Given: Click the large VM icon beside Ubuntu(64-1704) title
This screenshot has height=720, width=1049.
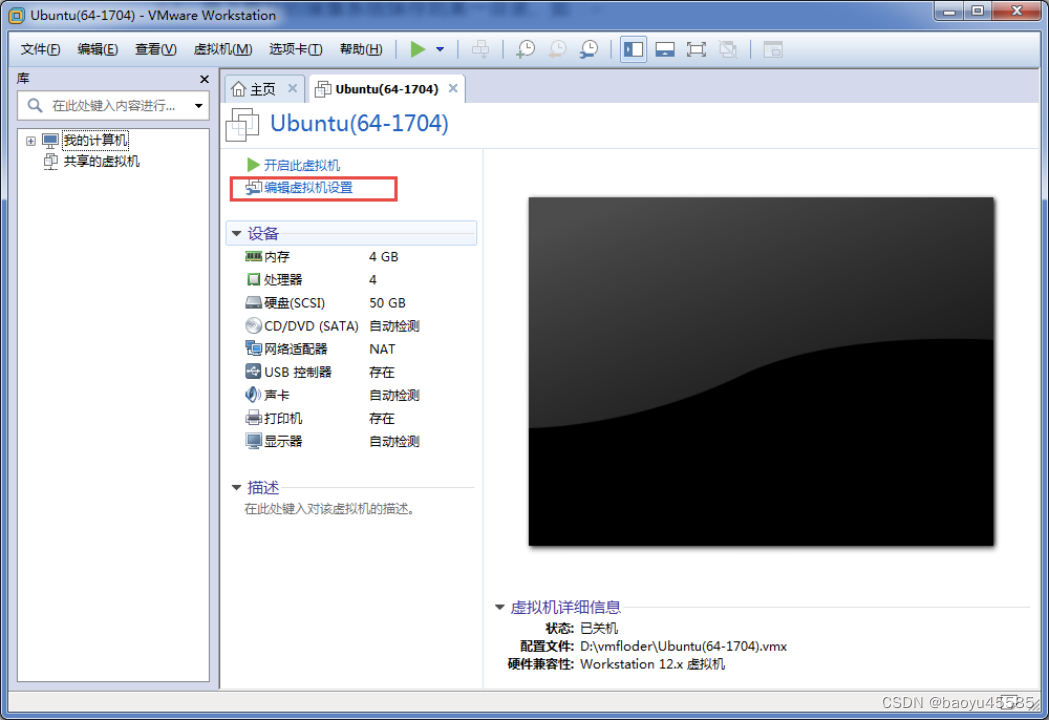Looking at the screenshot, I should [242, 124].
